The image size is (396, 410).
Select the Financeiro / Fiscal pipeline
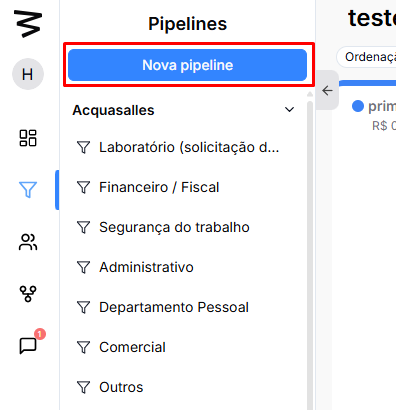click(178, 187)
